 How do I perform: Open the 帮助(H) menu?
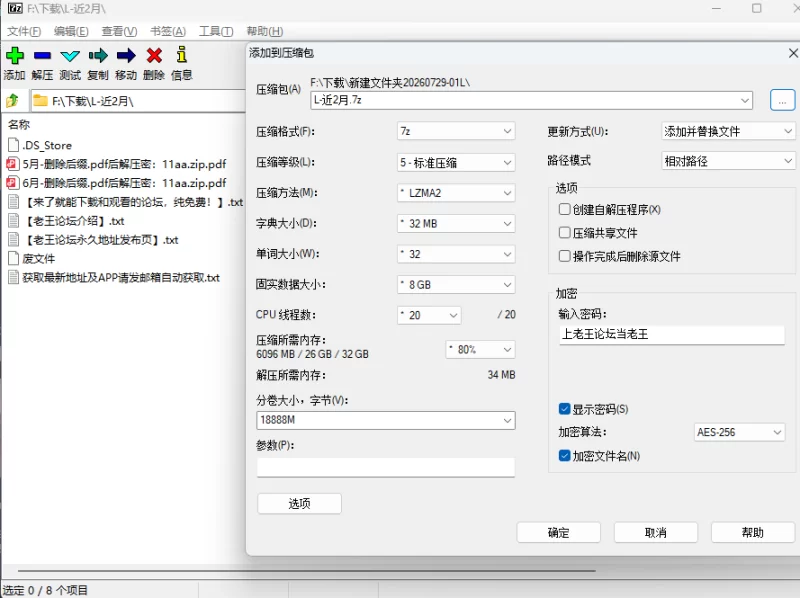click(x=264, y=31)
